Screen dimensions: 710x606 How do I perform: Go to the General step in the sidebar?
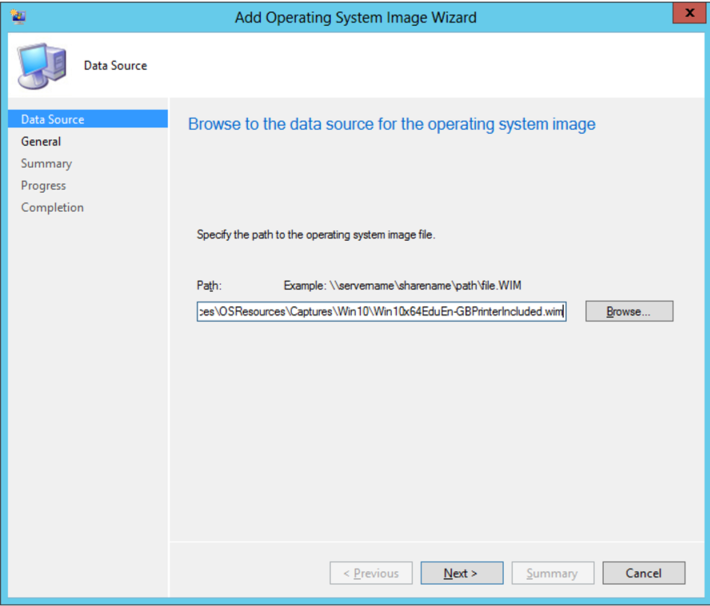(41, 141)
